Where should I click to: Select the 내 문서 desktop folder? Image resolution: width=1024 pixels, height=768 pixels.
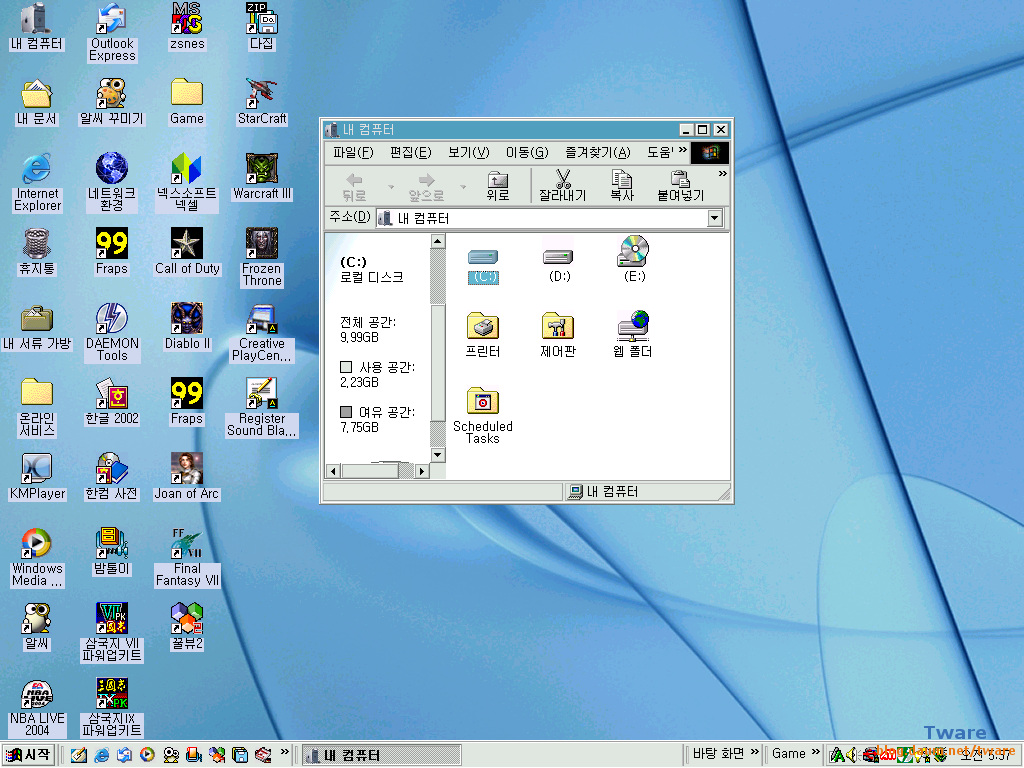[36, 101]
